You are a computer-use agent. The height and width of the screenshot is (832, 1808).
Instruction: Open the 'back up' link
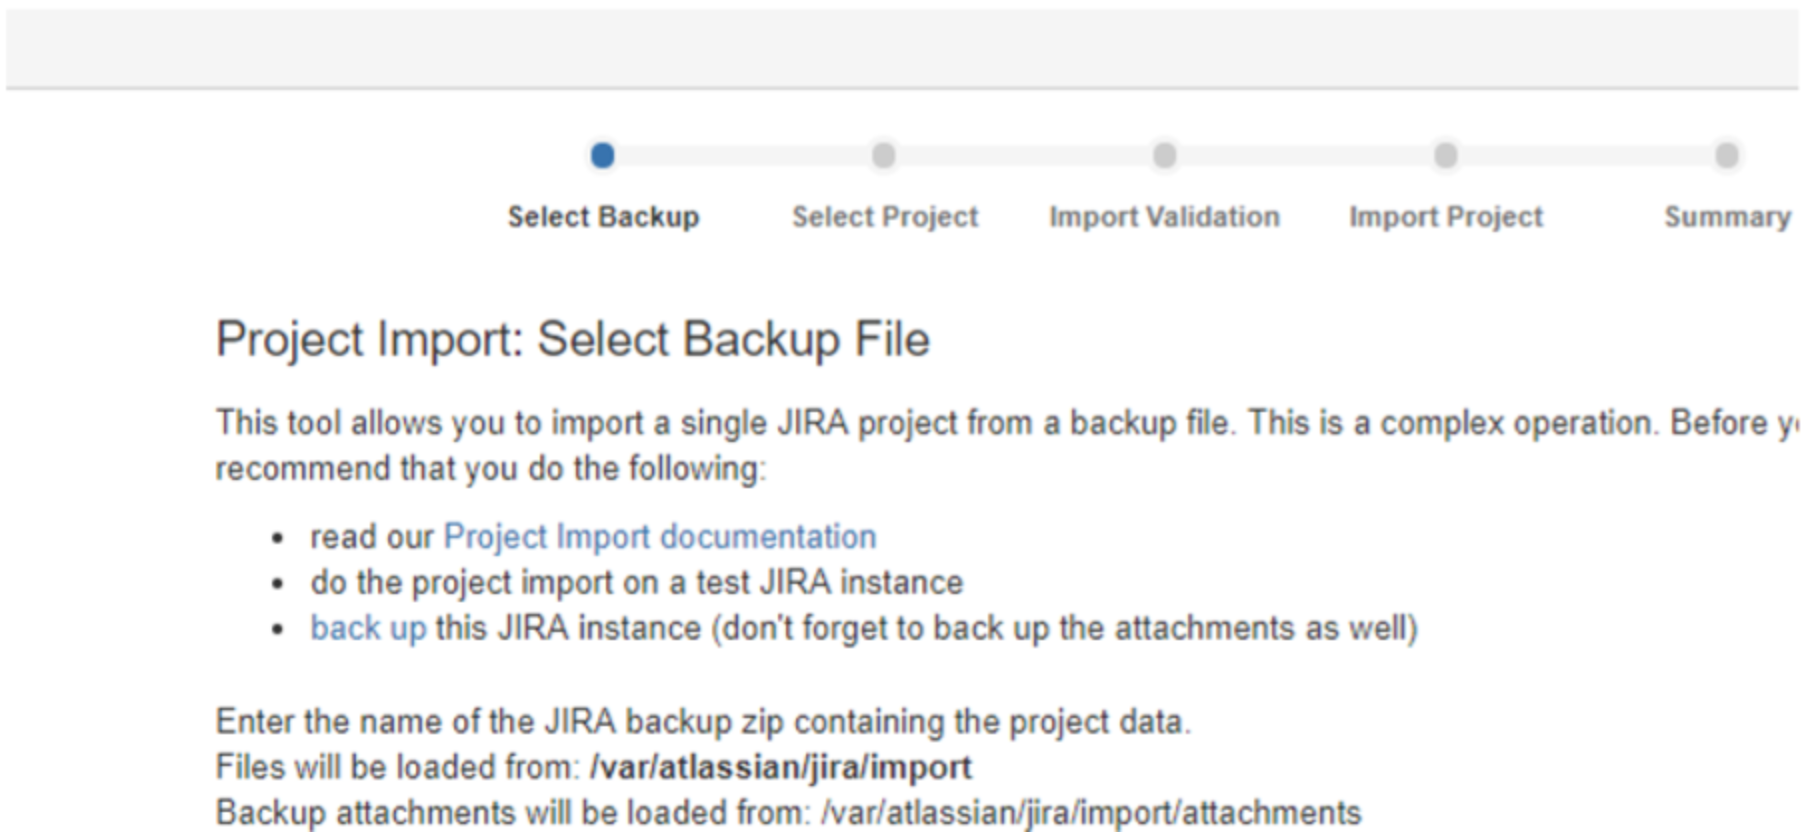click(368, 628)
